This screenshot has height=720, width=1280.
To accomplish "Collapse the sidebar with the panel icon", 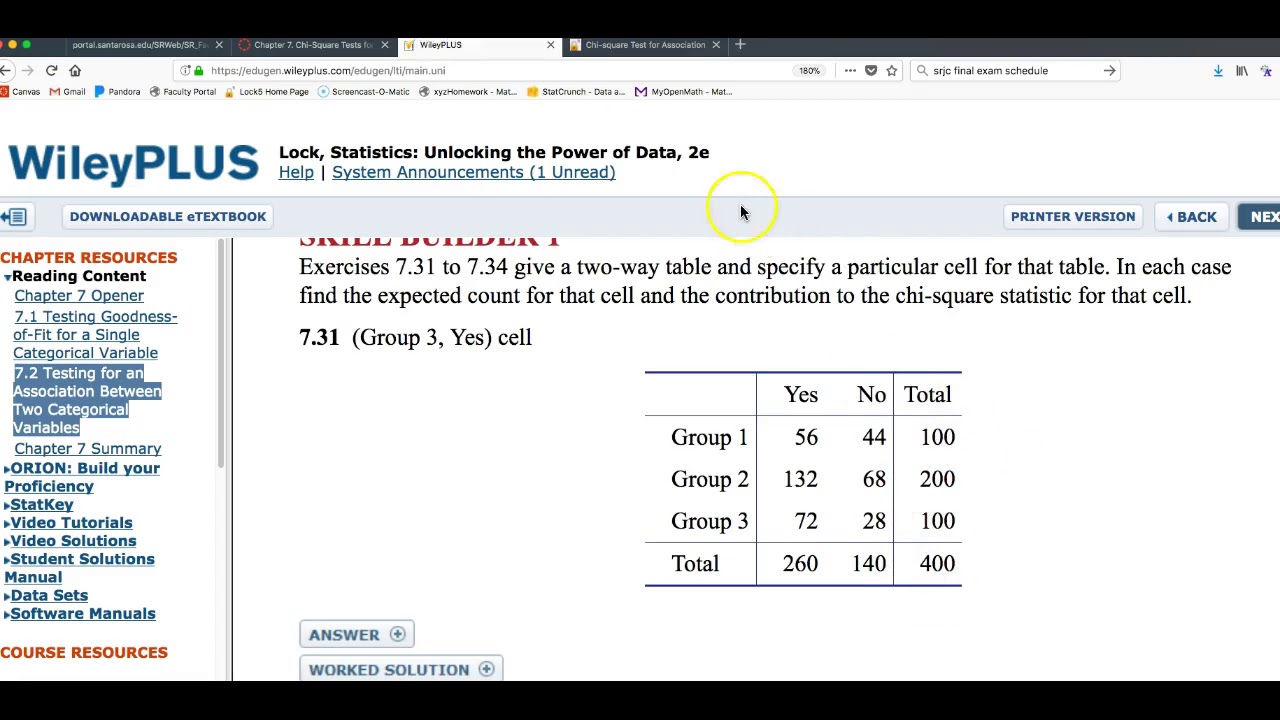I will point(15,217).
